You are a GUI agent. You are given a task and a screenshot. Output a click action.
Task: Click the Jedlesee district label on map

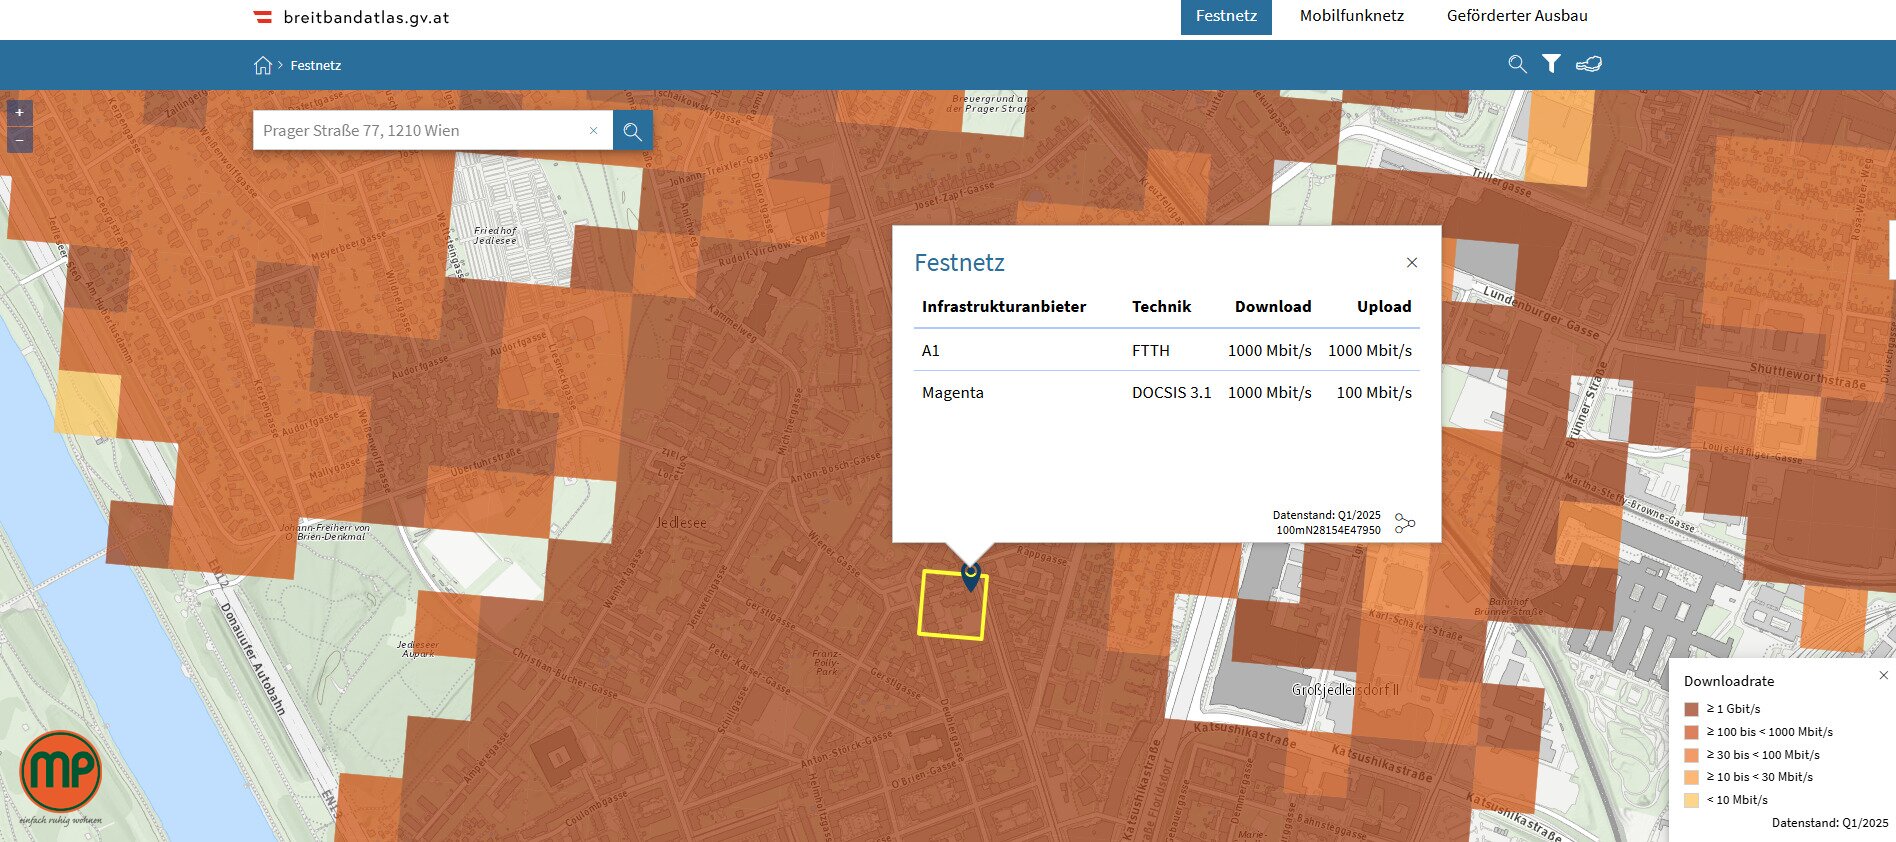tap(682, 523)
